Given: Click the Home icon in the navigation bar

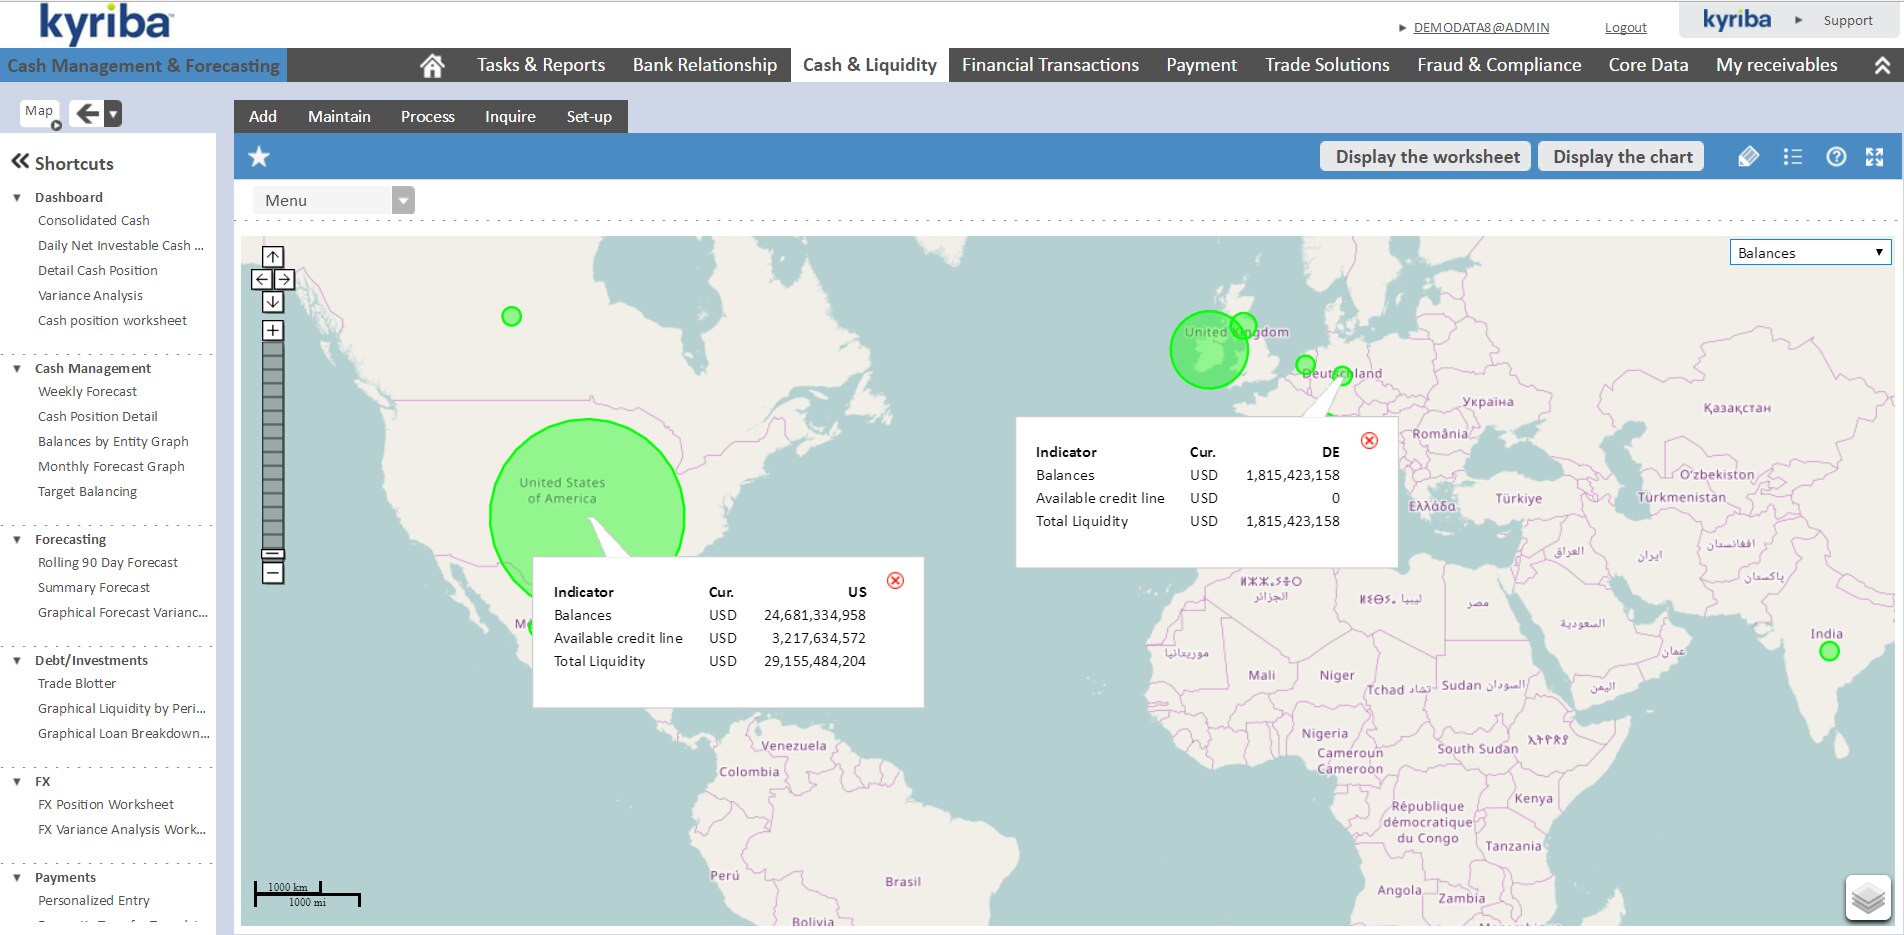Looking at the screenshot, I should (x=432, y=66).
